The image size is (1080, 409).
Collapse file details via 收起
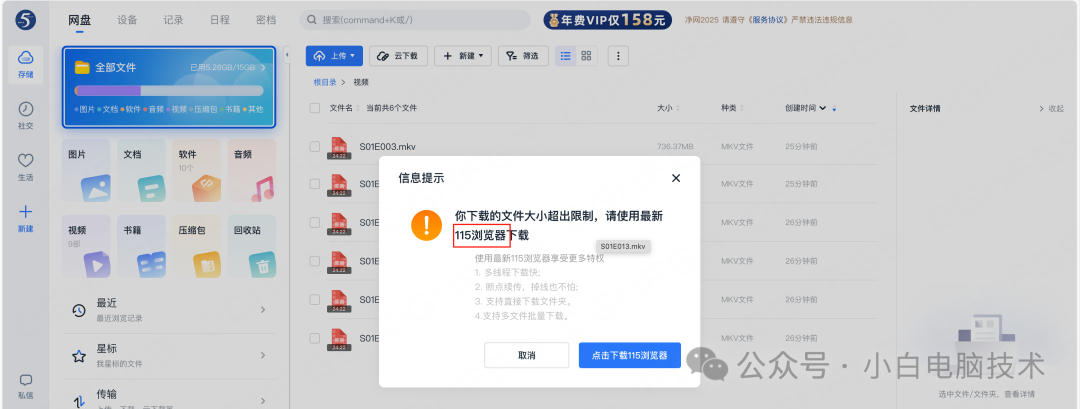click(x=1052, y=109)
